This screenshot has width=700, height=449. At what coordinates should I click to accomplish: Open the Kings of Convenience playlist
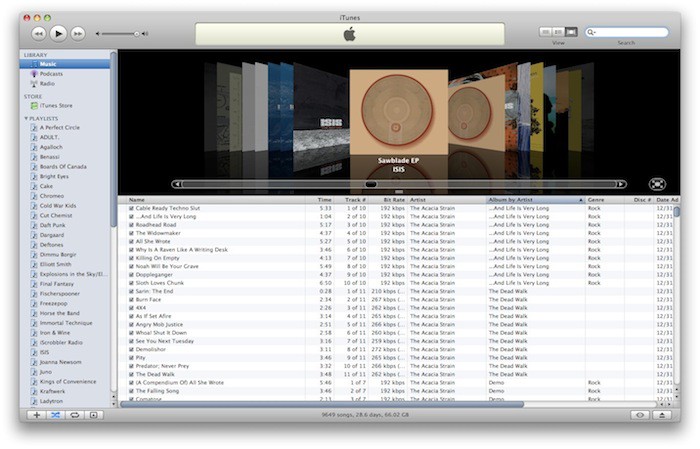67,382
